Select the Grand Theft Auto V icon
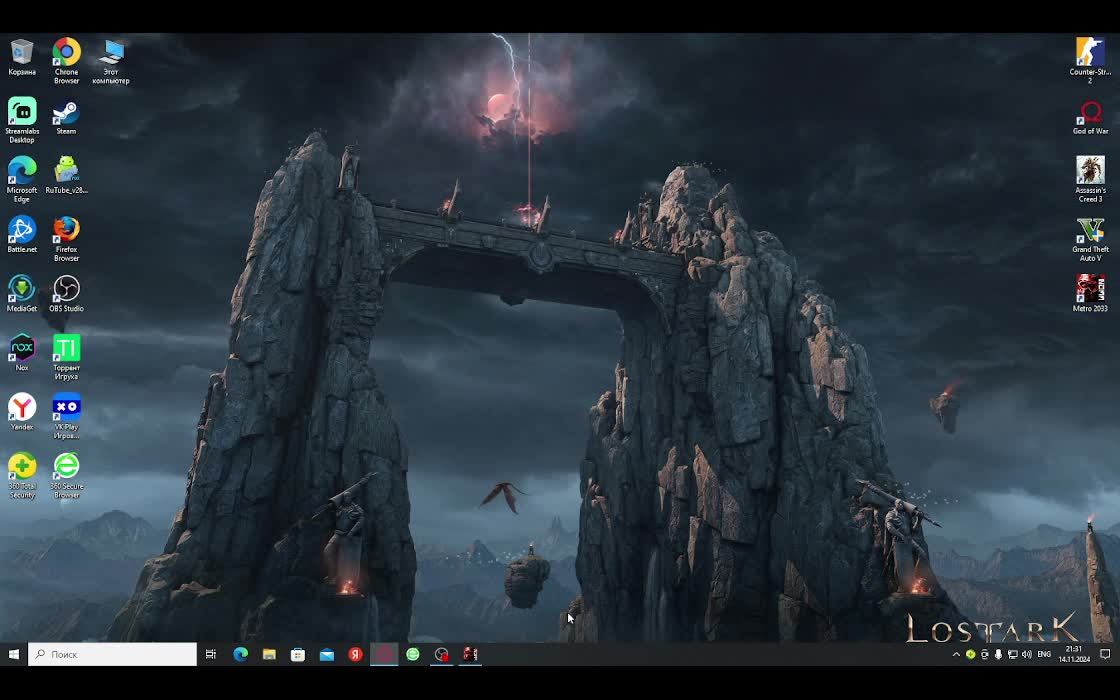Viewport: 1120px width, 700px height. pos(1090,239)
